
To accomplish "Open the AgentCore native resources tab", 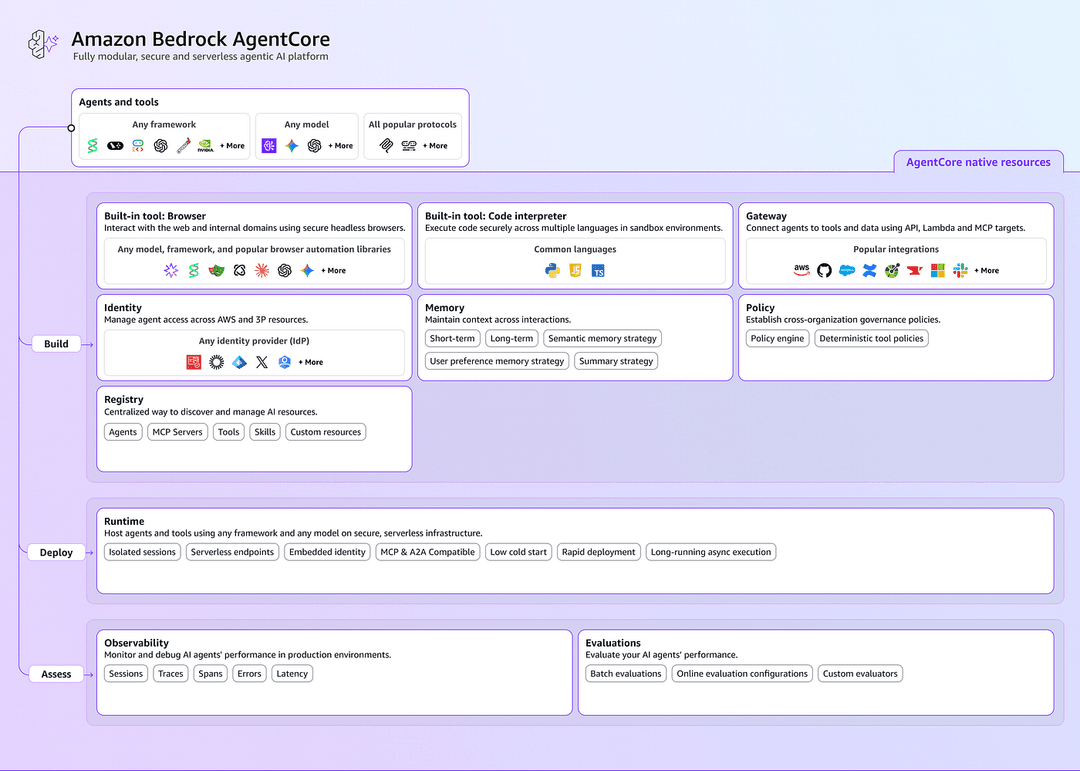I will pos(978,162).
